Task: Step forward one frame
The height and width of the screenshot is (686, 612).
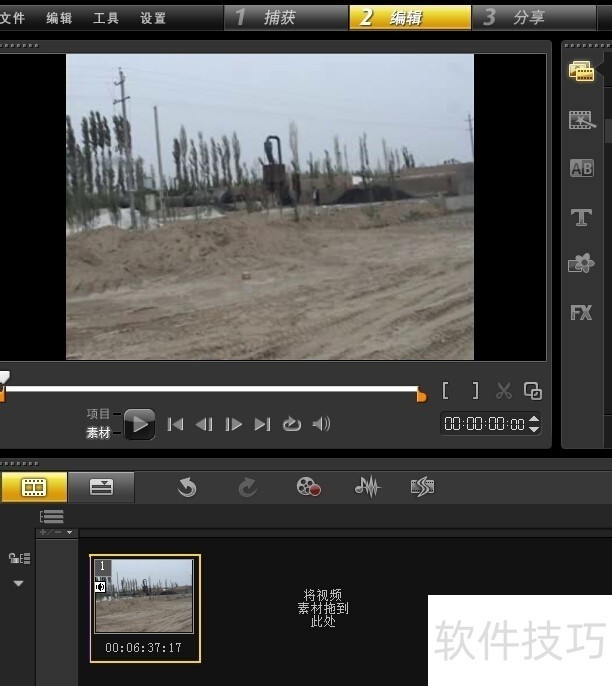Action: click(233, 424)
